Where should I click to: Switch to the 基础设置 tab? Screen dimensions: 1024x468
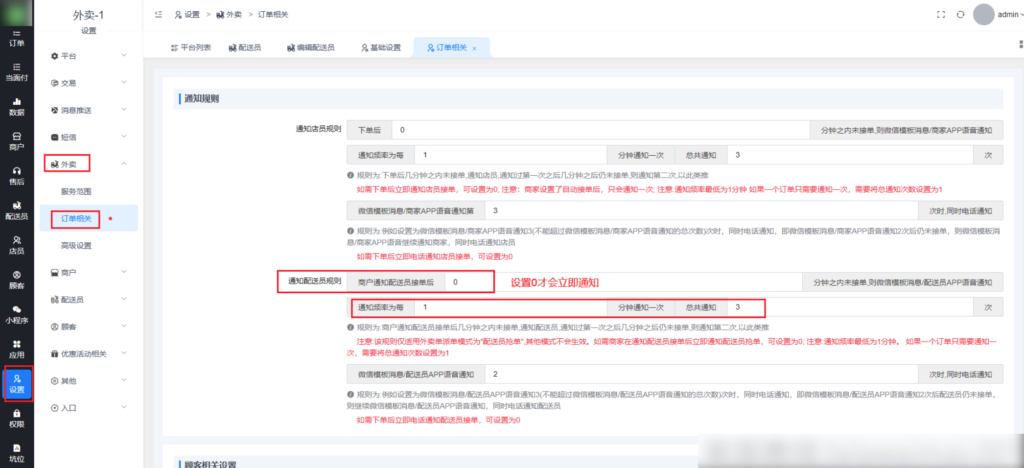381,48
